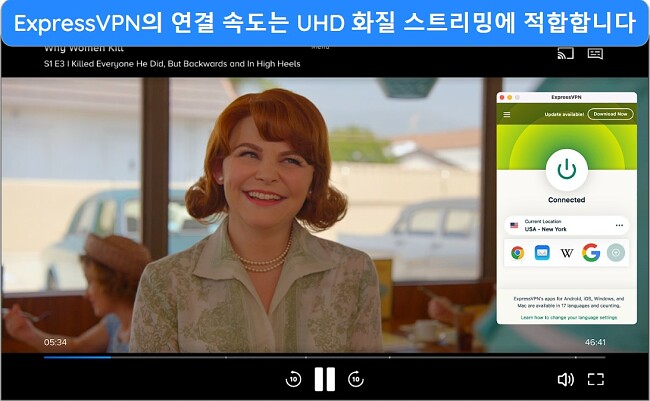Click the Download Now button
Viewport: 650px width, 401px height.
610,114
